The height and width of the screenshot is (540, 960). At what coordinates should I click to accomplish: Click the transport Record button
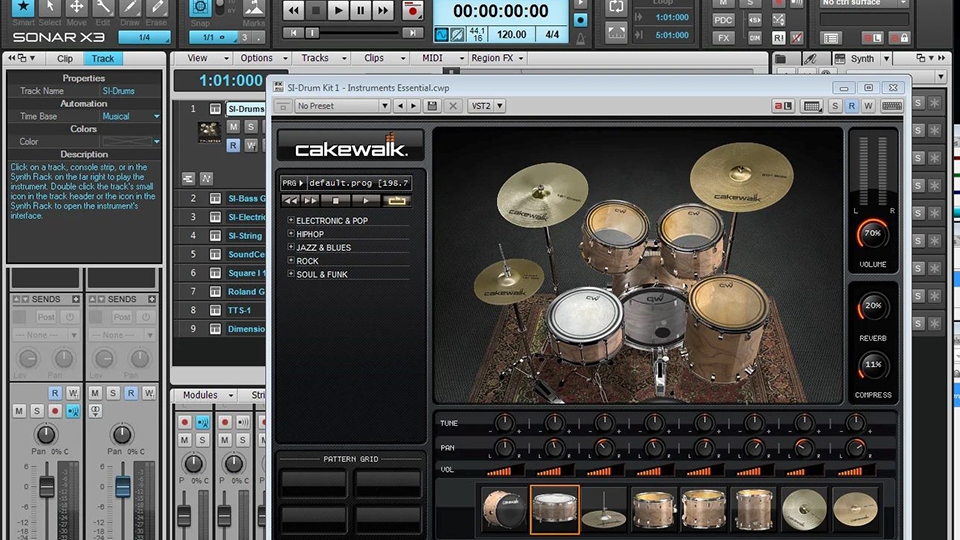click(x=413, y=10)
